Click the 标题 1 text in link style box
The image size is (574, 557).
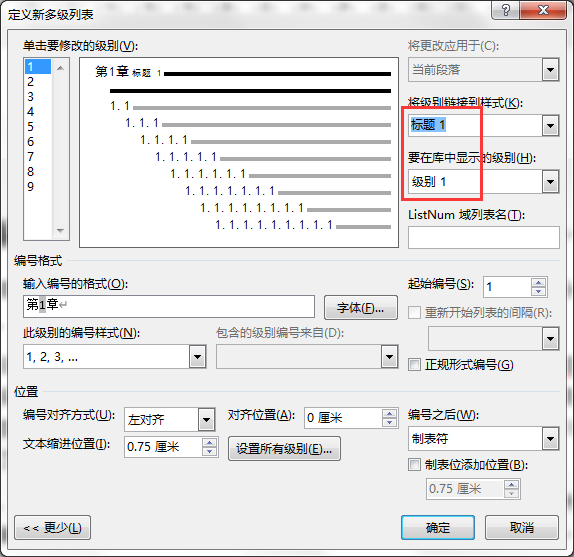[428, 125]
